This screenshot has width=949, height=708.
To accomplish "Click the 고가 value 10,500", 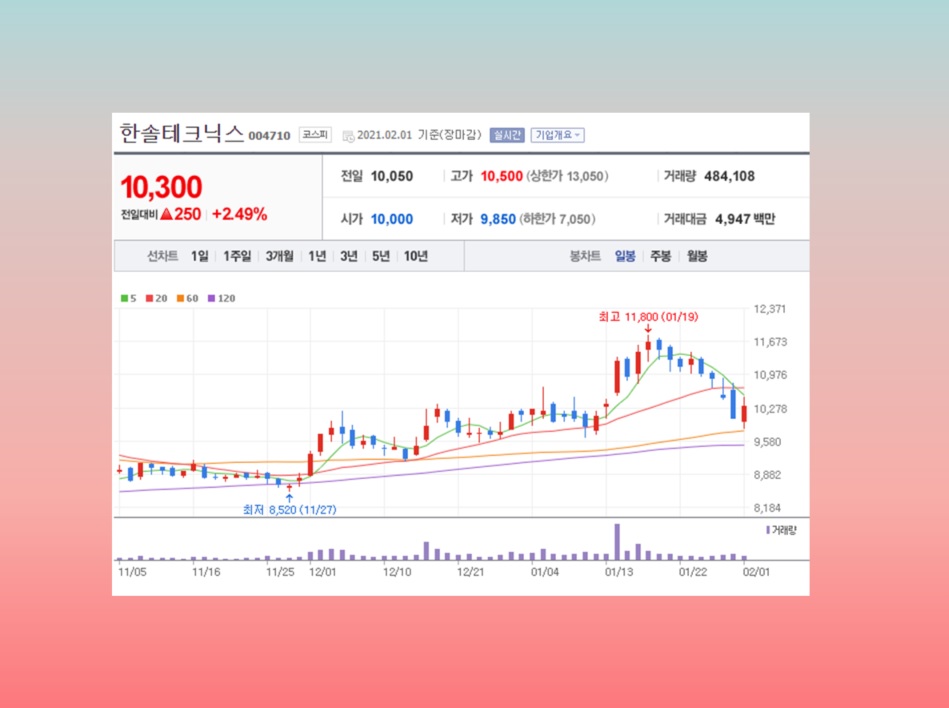I will point(501,177).
